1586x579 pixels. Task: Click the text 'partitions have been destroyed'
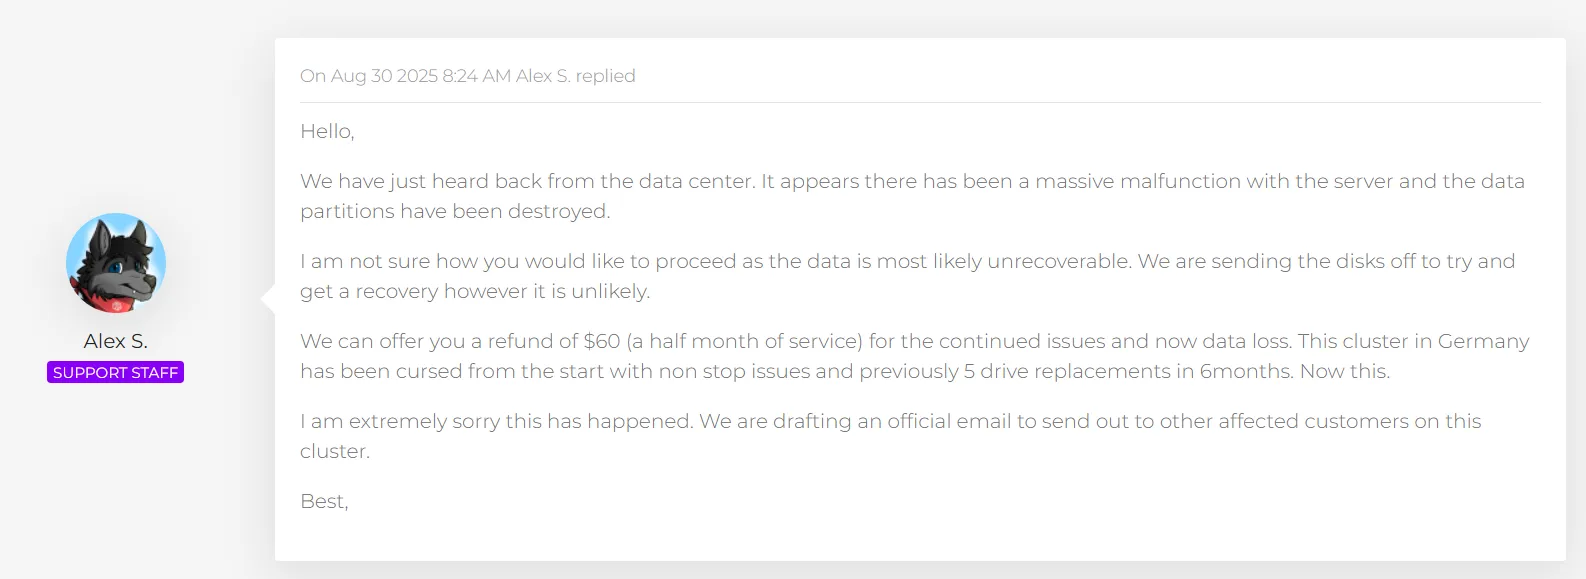(x=453, y=211)
